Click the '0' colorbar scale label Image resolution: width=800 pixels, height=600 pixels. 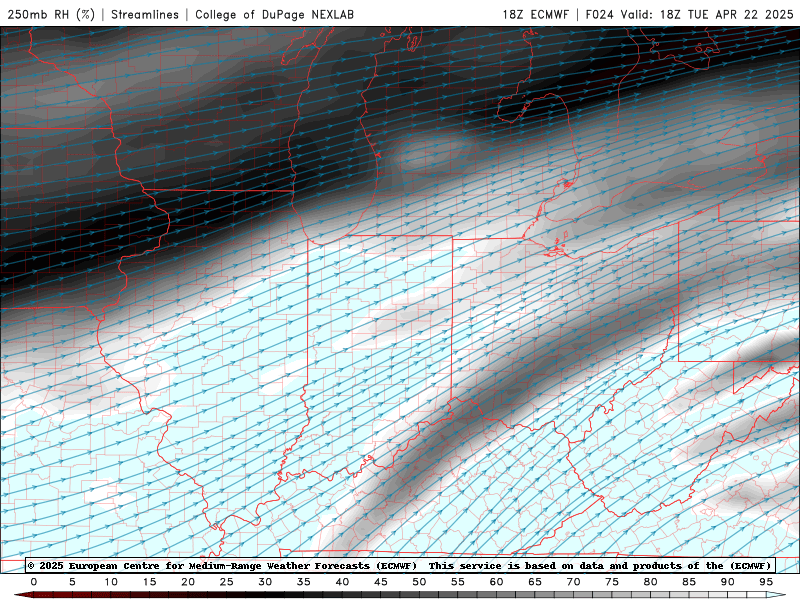34,582
